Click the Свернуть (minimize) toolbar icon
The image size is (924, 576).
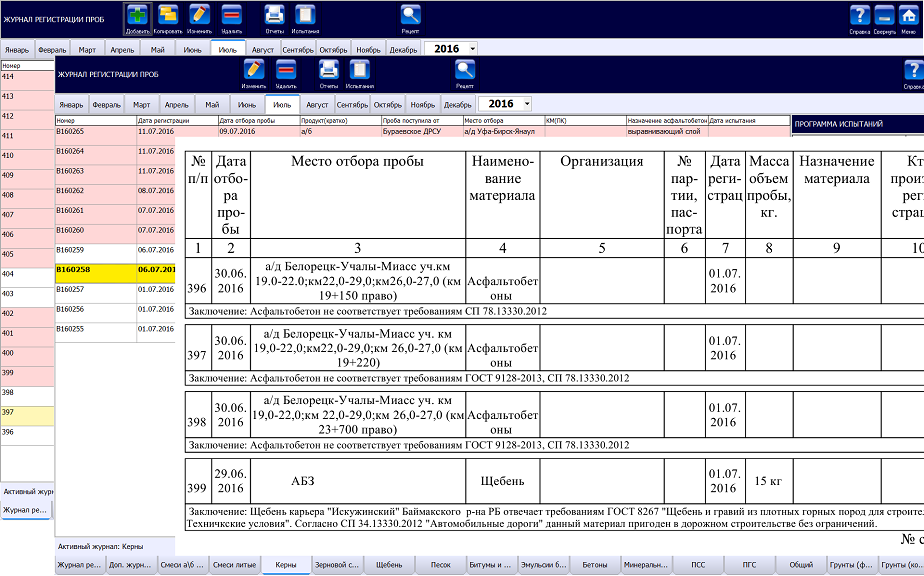tap(883, 16)
